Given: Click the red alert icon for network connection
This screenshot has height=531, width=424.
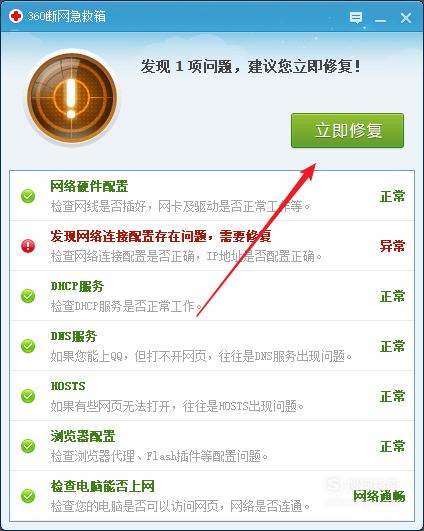Looking at the screenshot, I should [28, 246].
